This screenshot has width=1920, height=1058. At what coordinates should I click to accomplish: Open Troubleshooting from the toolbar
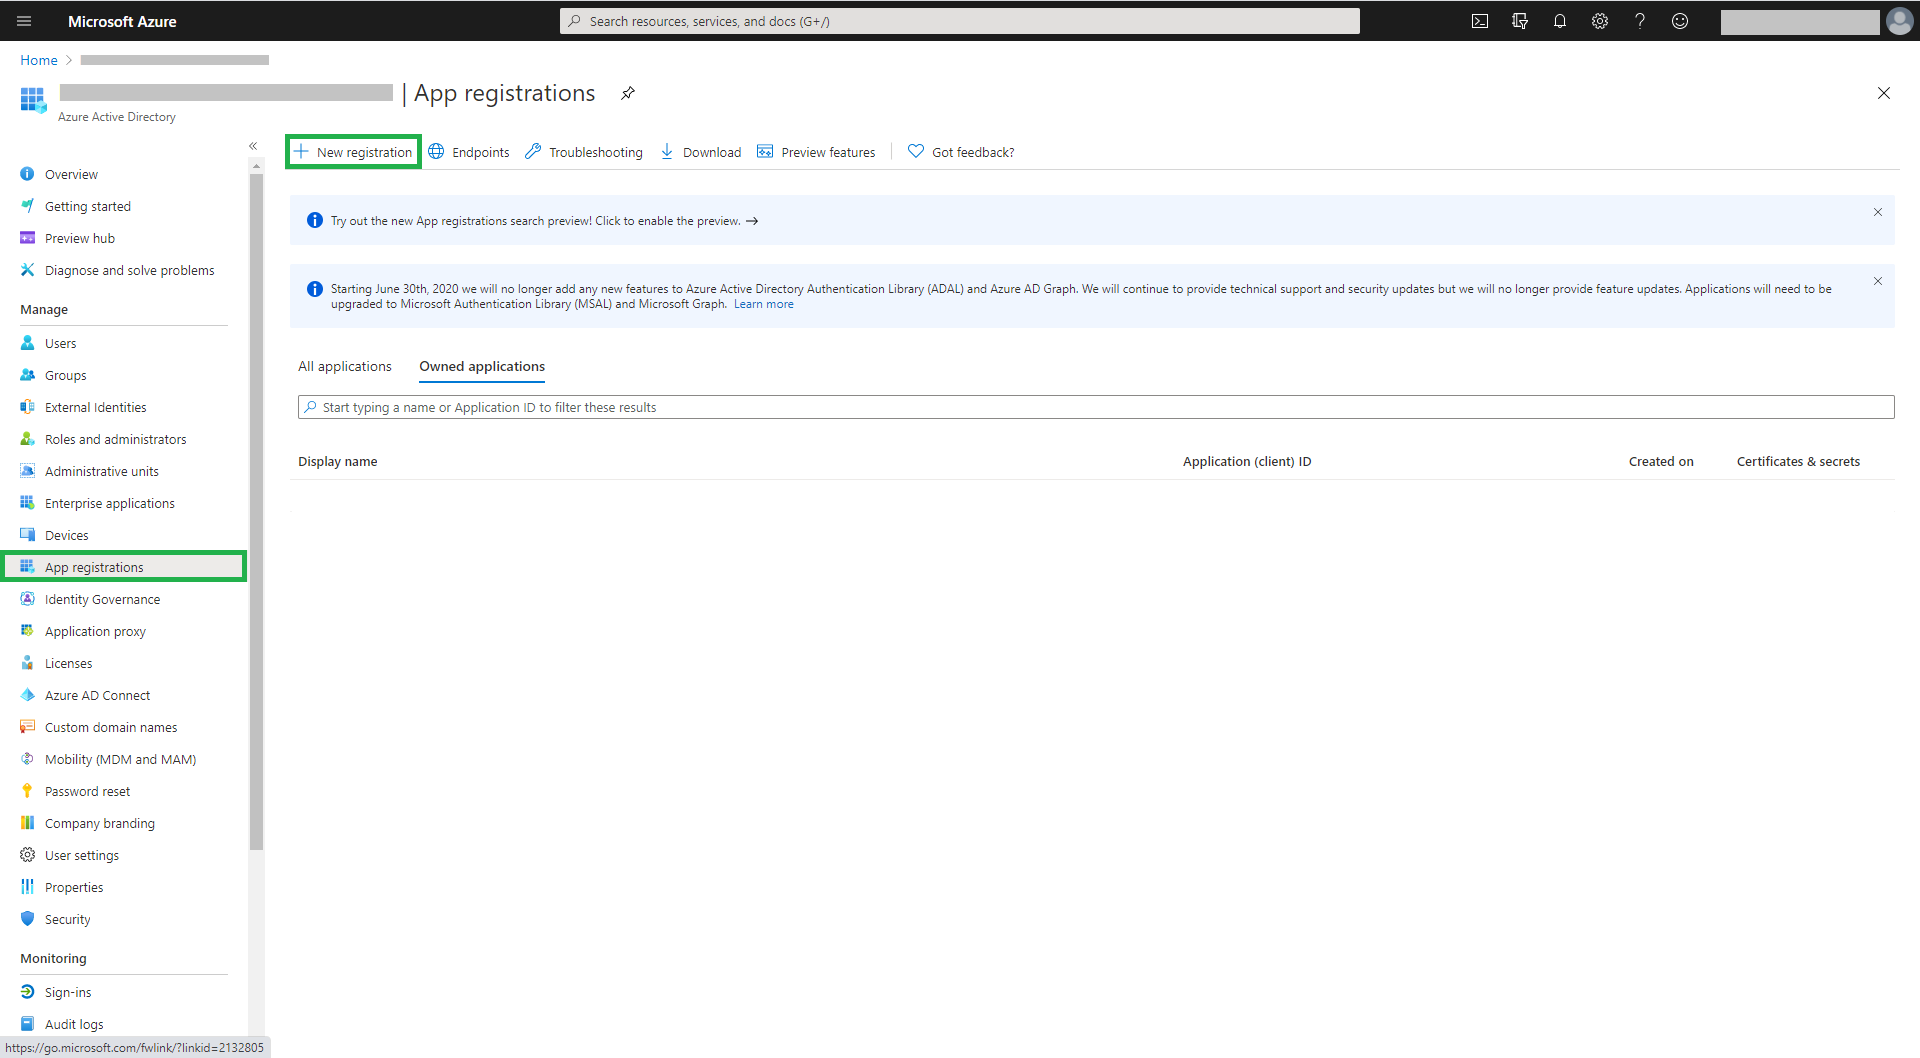click(x=584, y=152)
